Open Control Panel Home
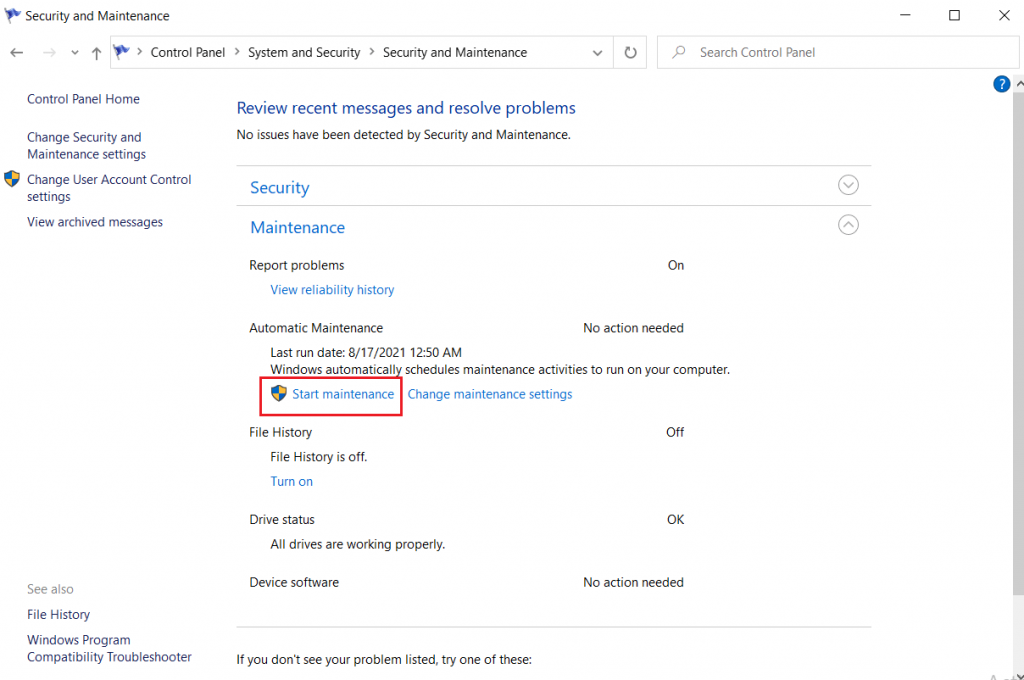 (x=83, y=99)
